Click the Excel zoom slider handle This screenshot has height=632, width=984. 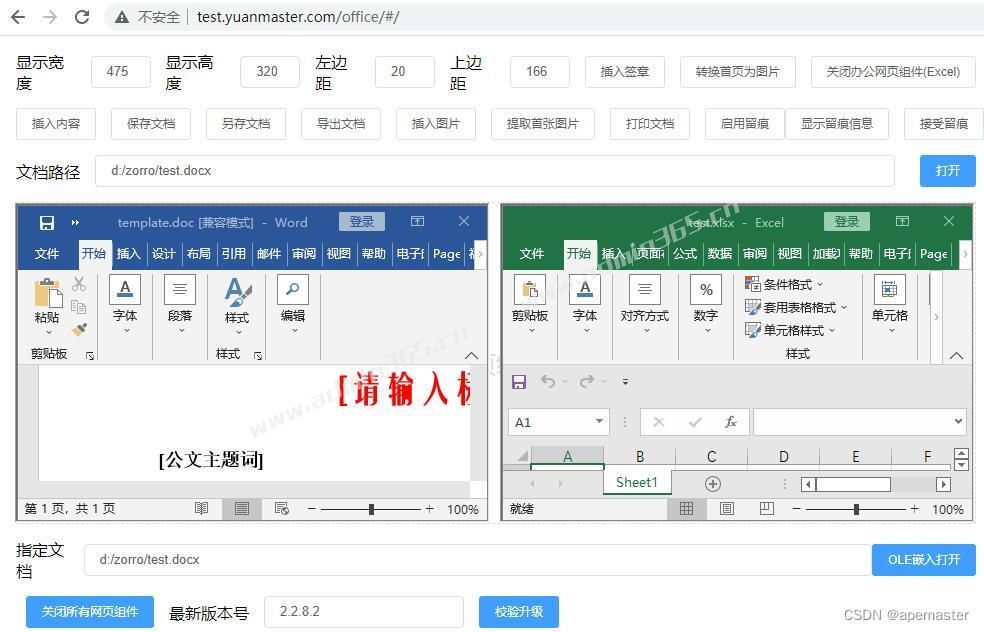tap(856, 509)
